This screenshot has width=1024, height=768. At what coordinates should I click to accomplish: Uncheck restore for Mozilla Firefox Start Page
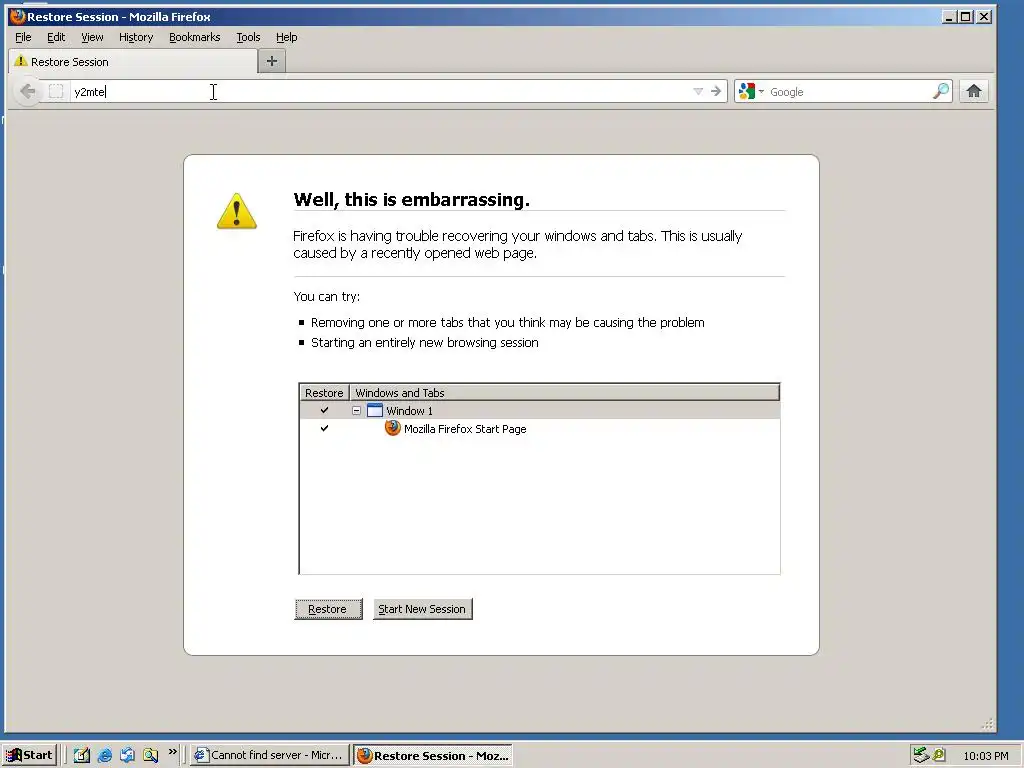point(324,428)
